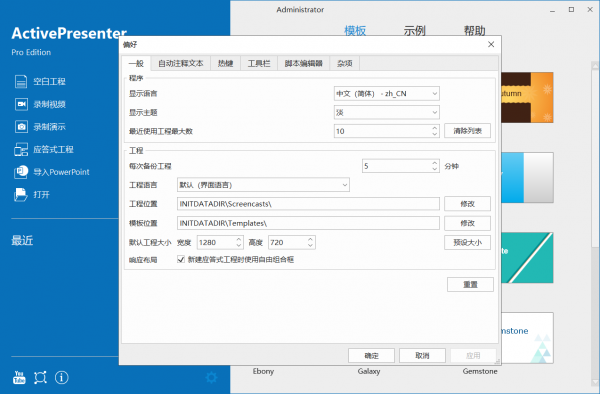The width and height of the screenshot is (600, 394).
Task: Switch to the script editor tab (脚本编辑器)
Action: tap(303, 63)
